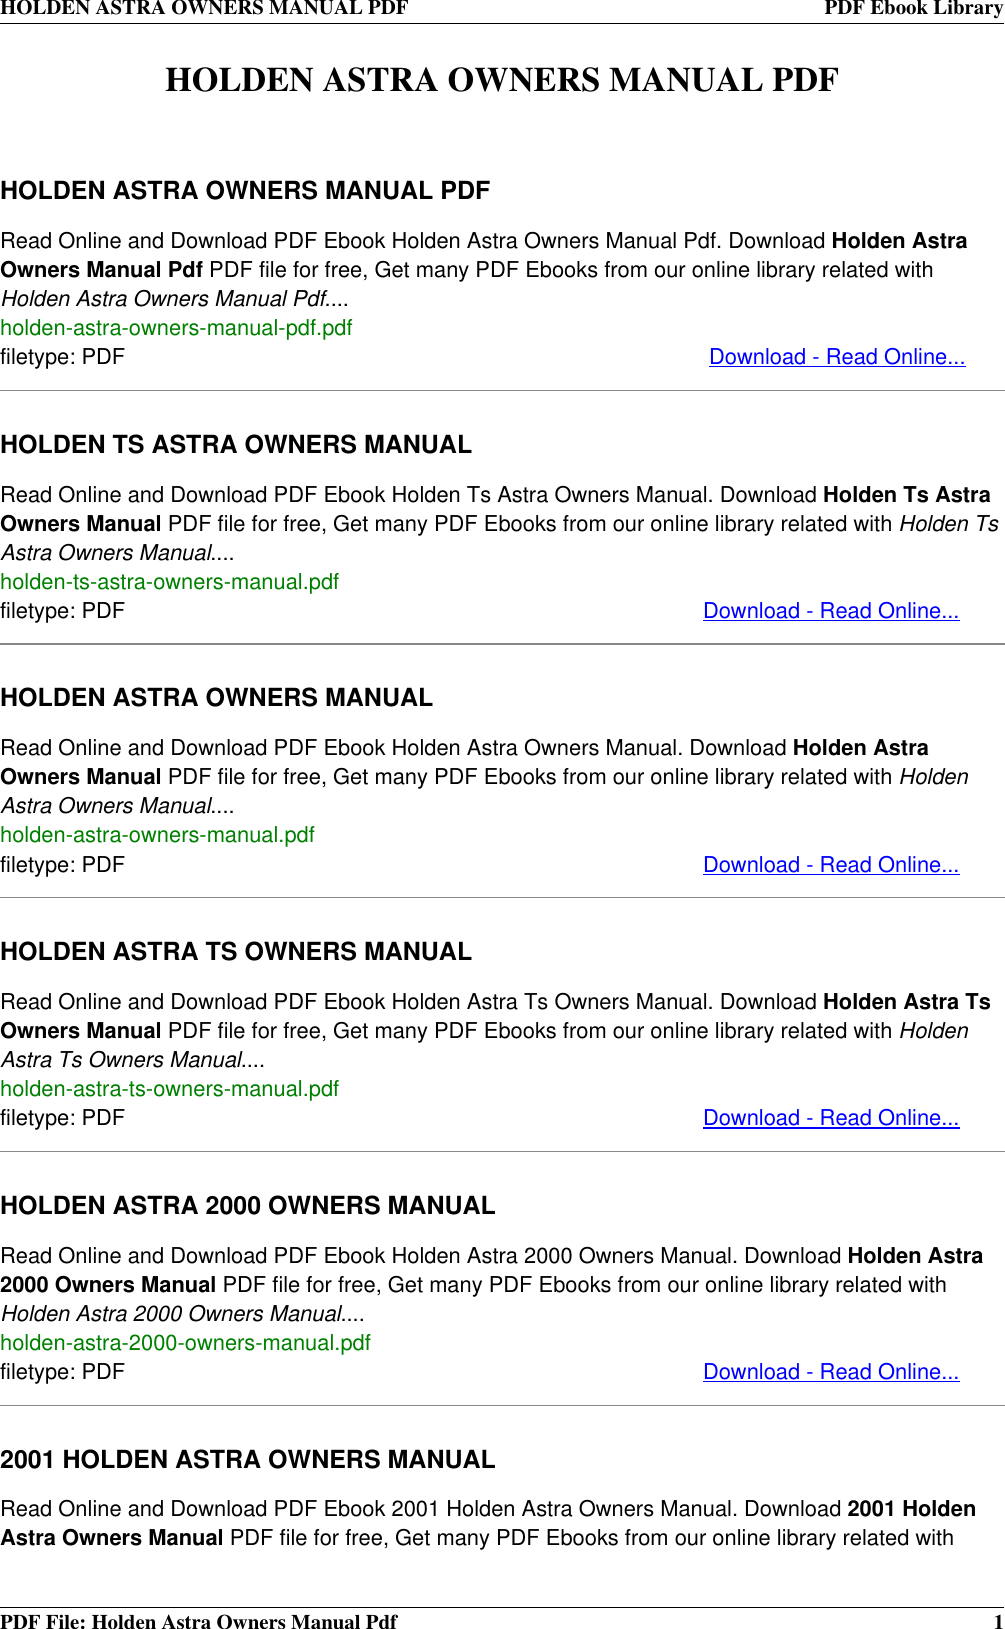Open Download link for holden-ts-astra-owners-manual.pdf

point(831,611)
